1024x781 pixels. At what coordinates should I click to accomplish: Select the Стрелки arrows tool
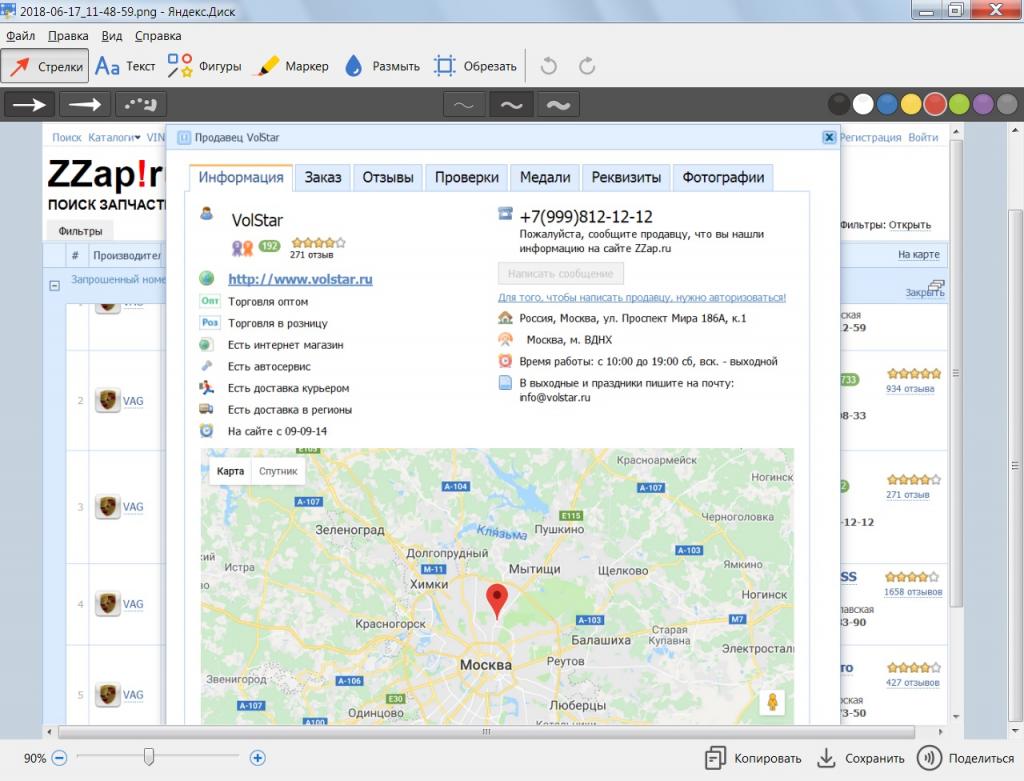[x=44, y=66]
